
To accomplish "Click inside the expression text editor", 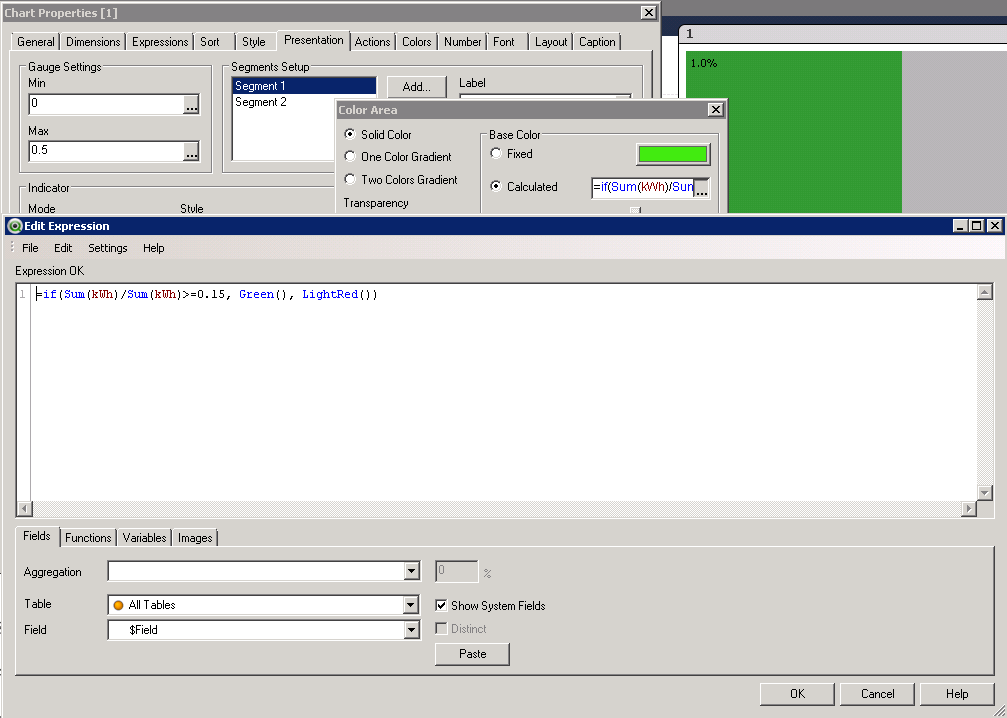I will (x=503, y=392).
